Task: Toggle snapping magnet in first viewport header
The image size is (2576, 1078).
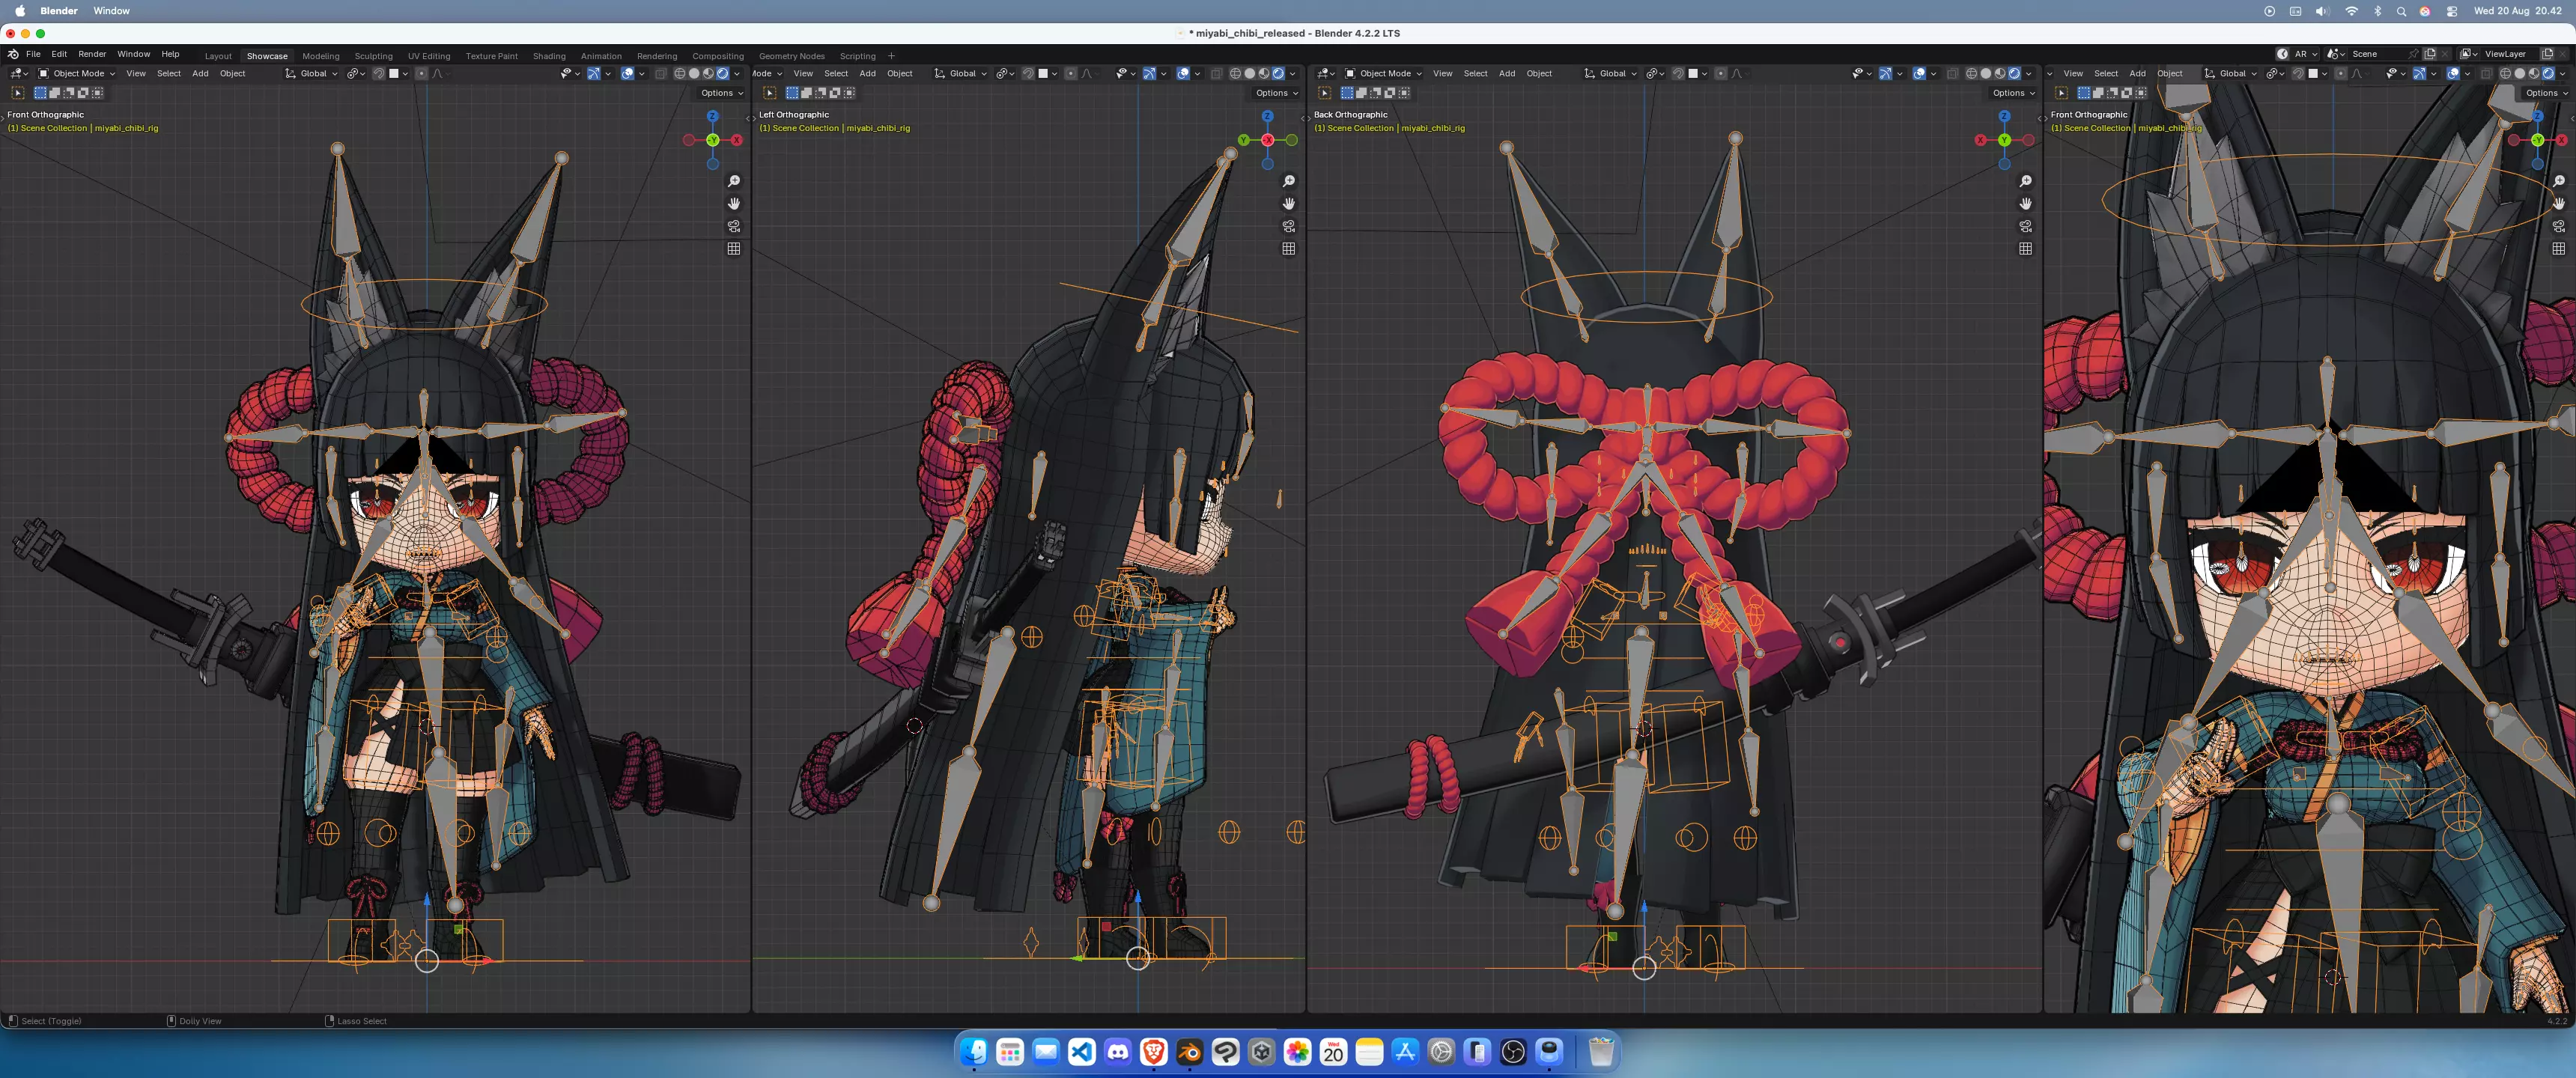Action: point(379,73)
